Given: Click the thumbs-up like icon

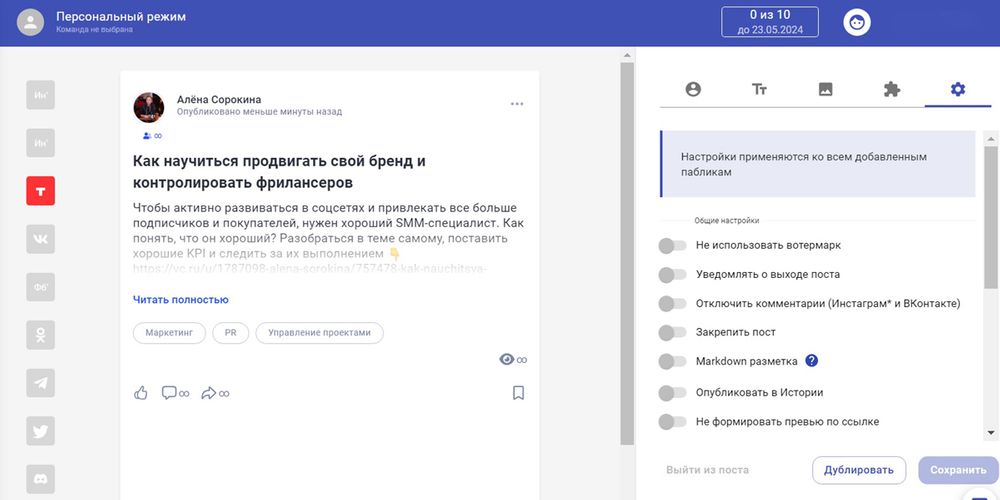Looking at the screenshot, I should coord(141,393).
